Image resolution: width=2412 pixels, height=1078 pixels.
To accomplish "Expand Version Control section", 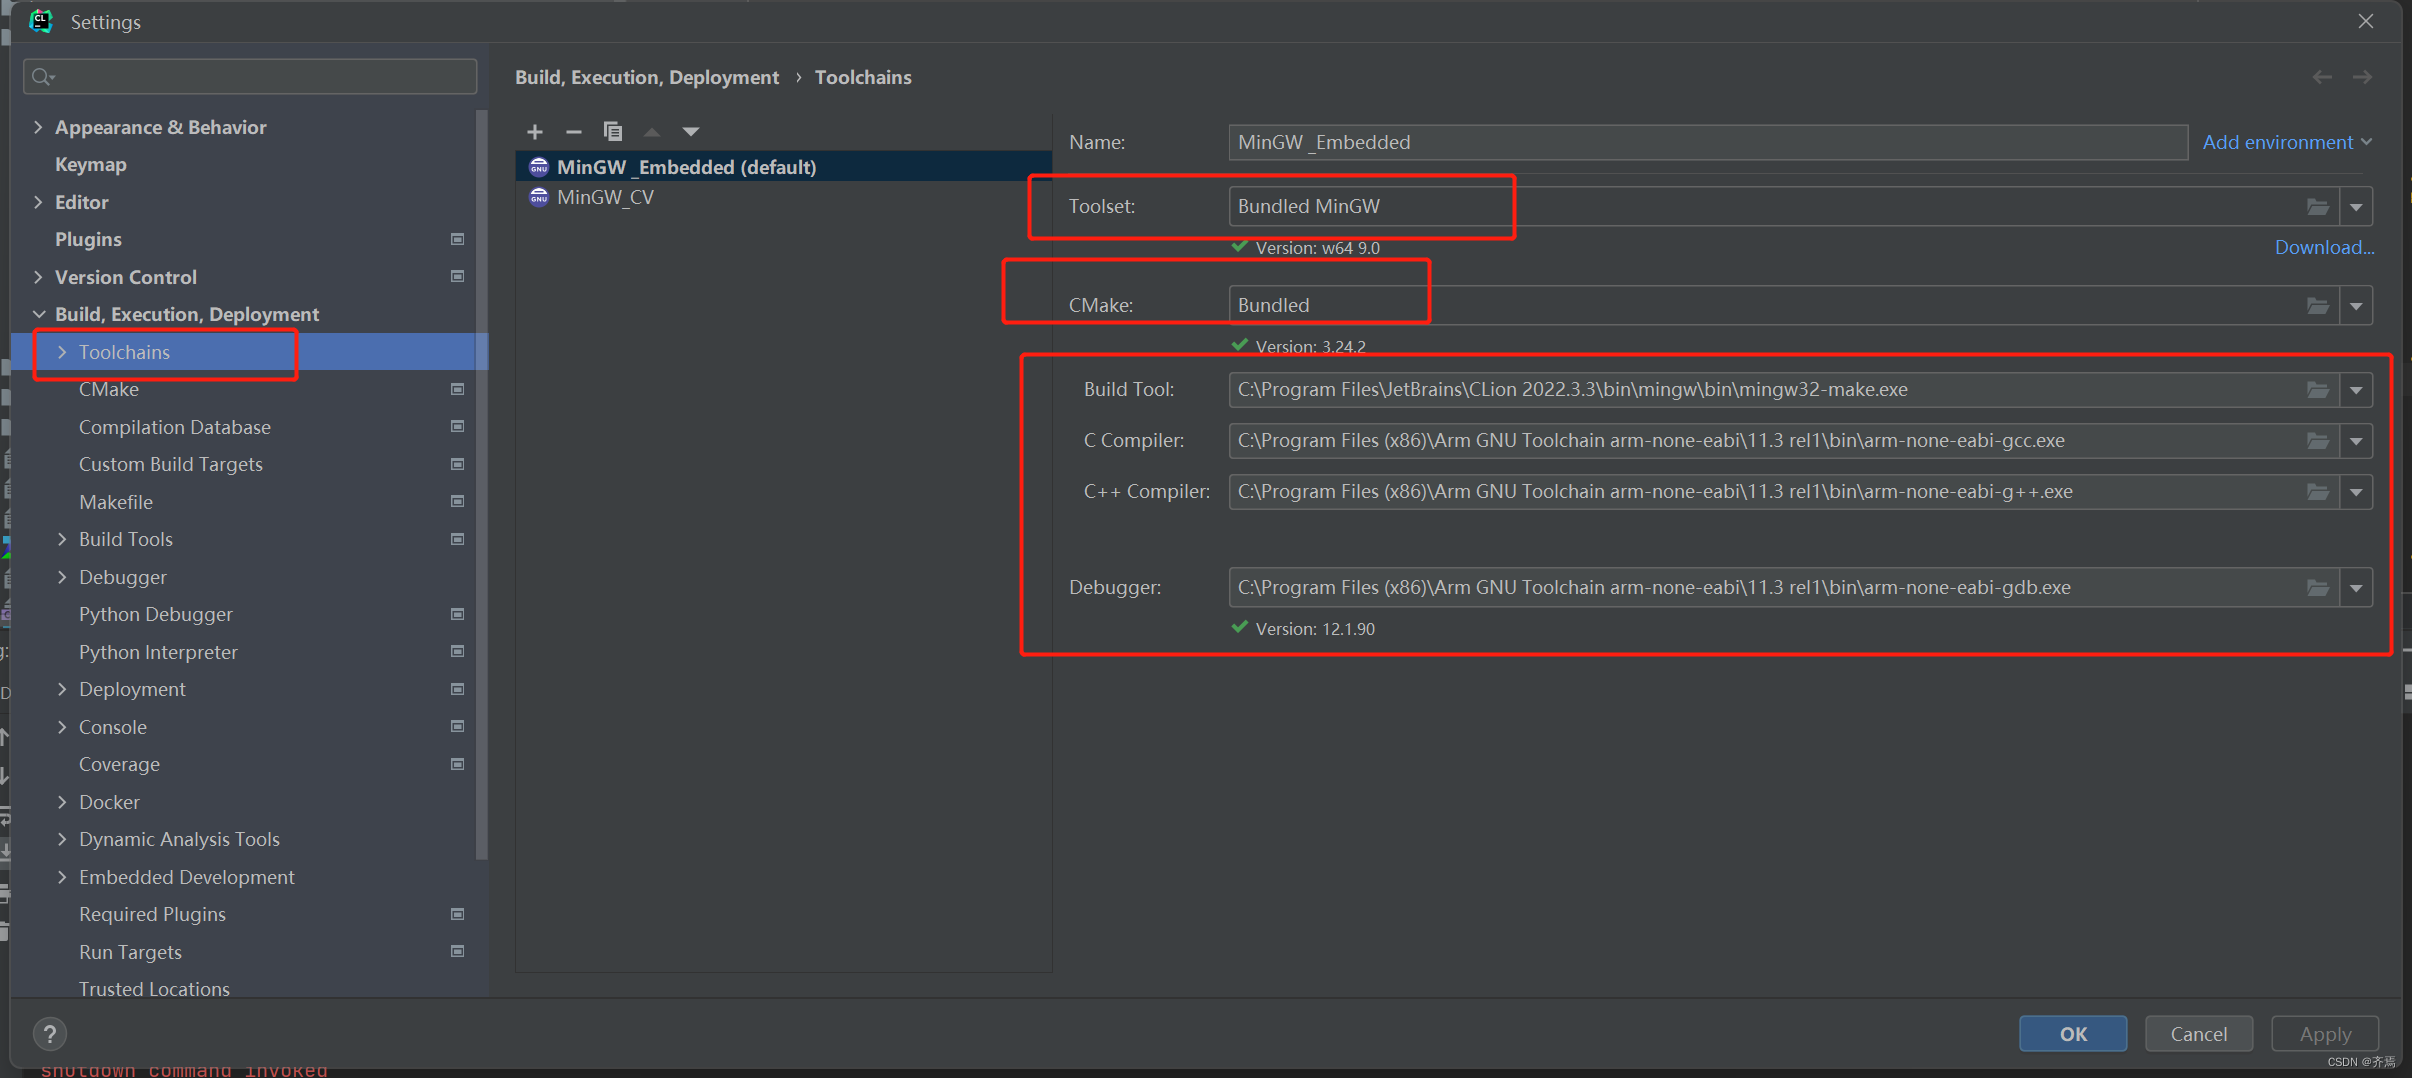I will point(38,277).
